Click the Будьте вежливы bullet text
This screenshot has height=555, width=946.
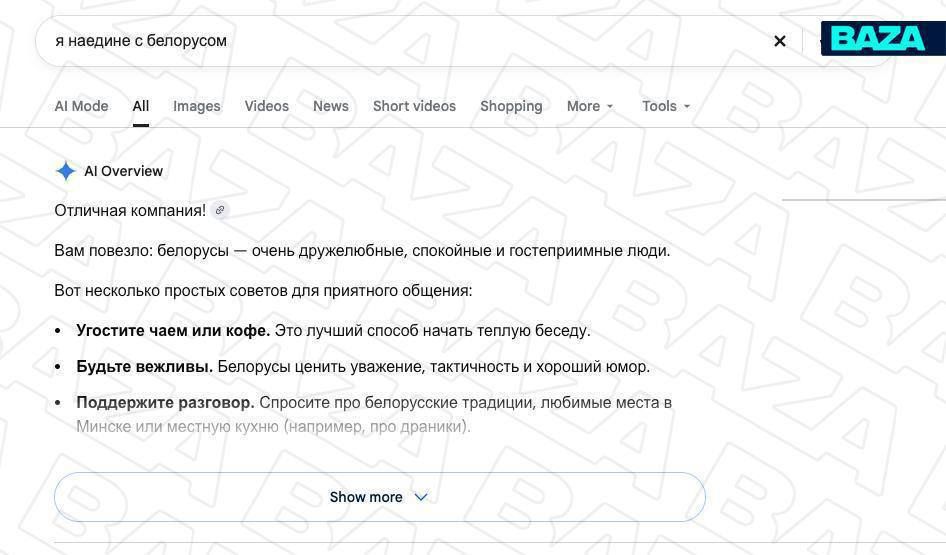click(363, 367)
